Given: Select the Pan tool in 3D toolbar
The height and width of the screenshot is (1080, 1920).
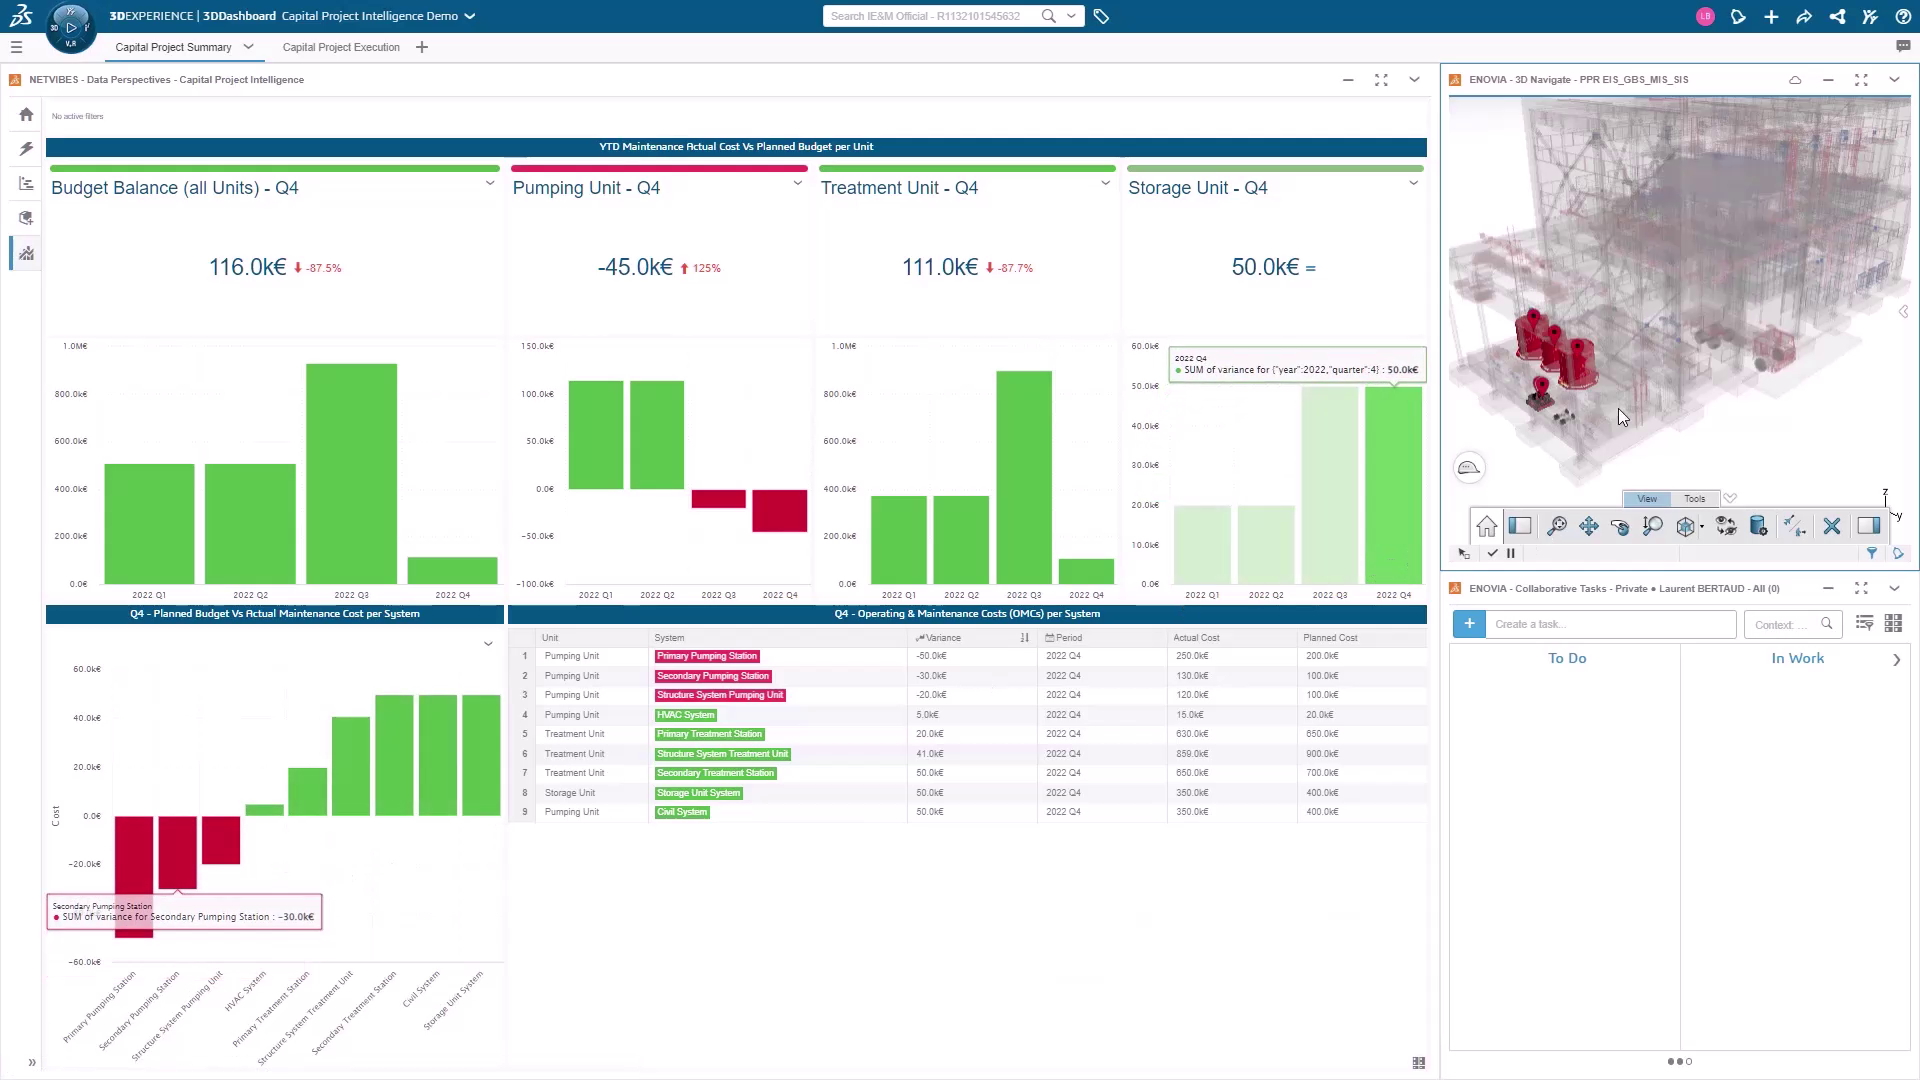Looking at the screenshot, I should (1589, 526).
